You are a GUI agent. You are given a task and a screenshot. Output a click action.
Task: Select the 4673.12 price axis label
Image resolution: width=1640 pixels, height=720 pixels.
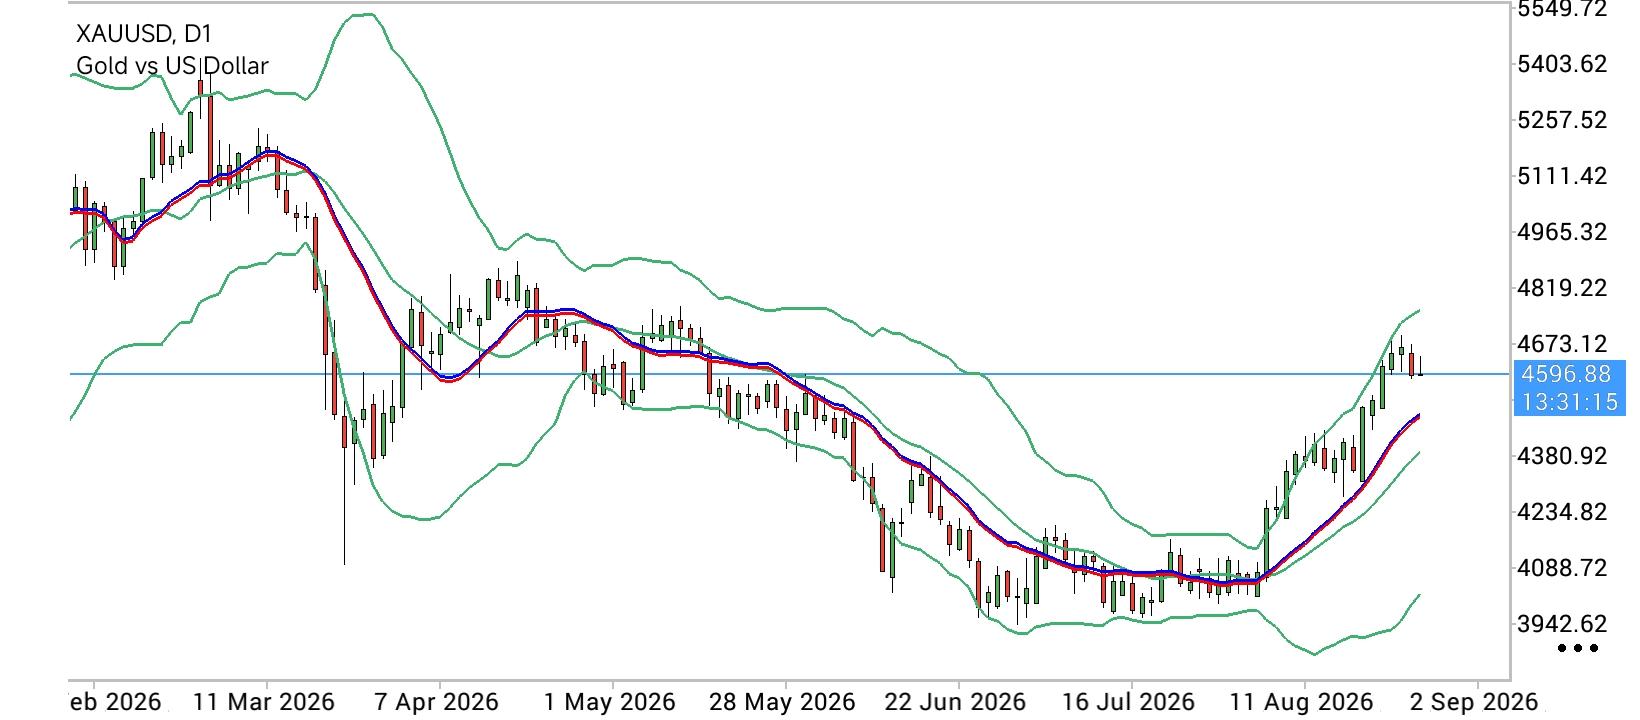coord(1562,344)
